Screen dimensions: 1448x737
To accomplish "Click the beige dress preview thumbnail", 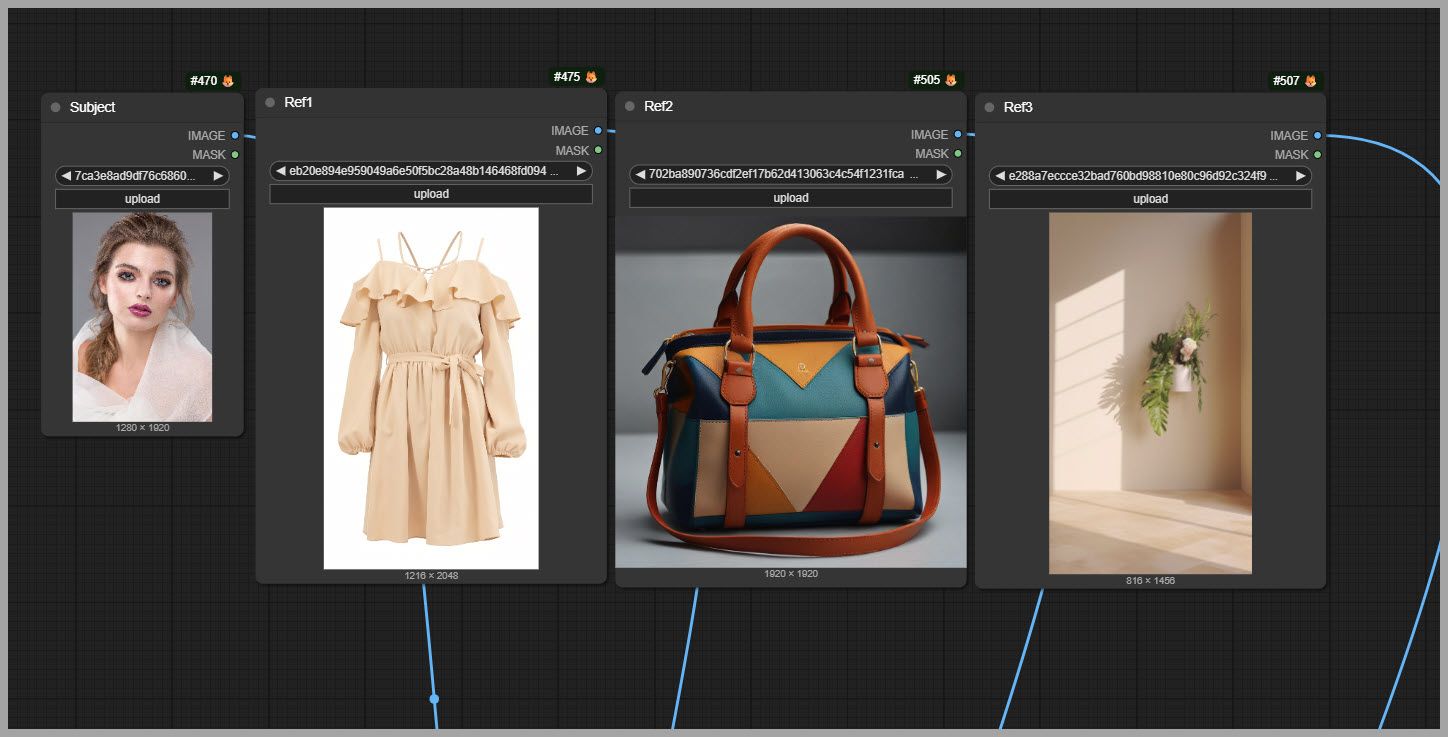I will (x=431, y=388).
